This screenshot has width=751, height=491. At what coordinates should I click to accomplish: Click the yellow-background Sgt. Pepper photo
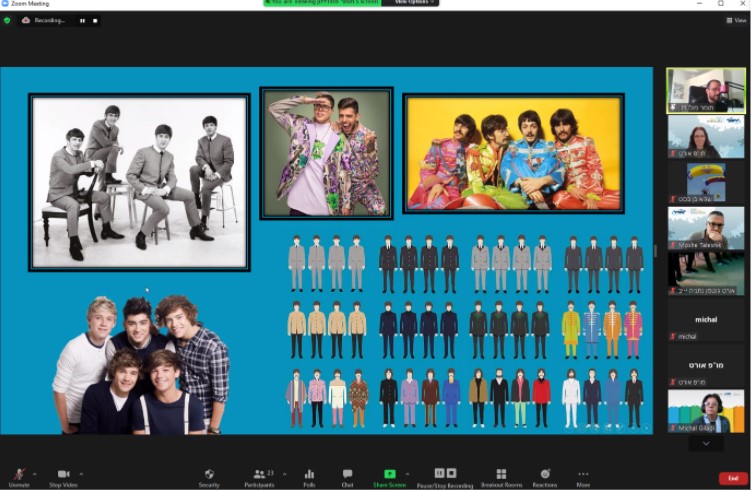point(513,153)
